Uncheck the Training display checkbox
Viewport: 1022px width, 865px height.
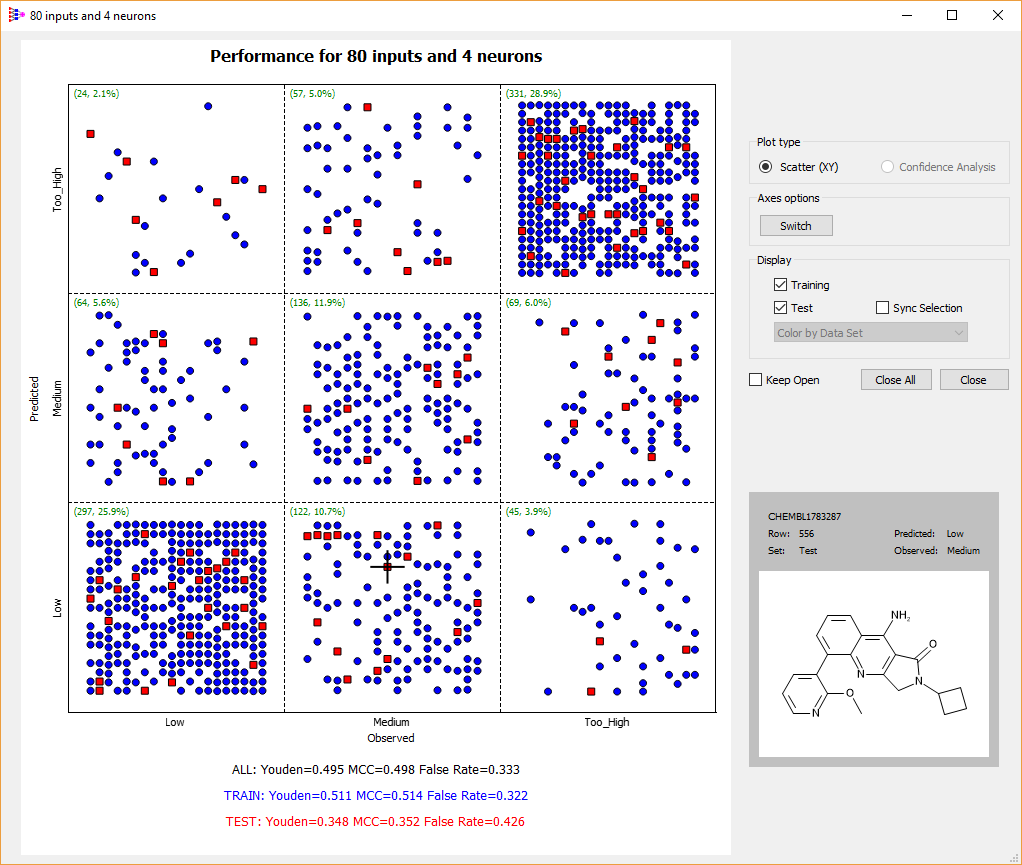point(780,285)
